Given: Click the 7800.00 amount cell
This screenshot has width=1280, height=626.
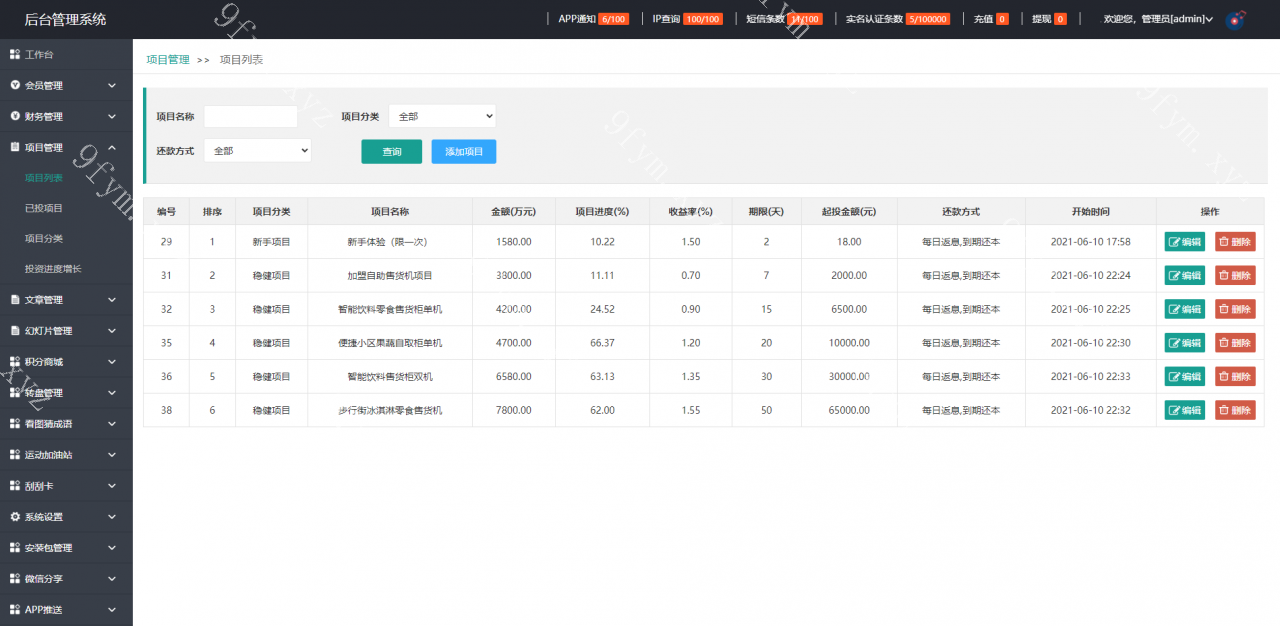Looking at the screenshot, I should point(514,410).
